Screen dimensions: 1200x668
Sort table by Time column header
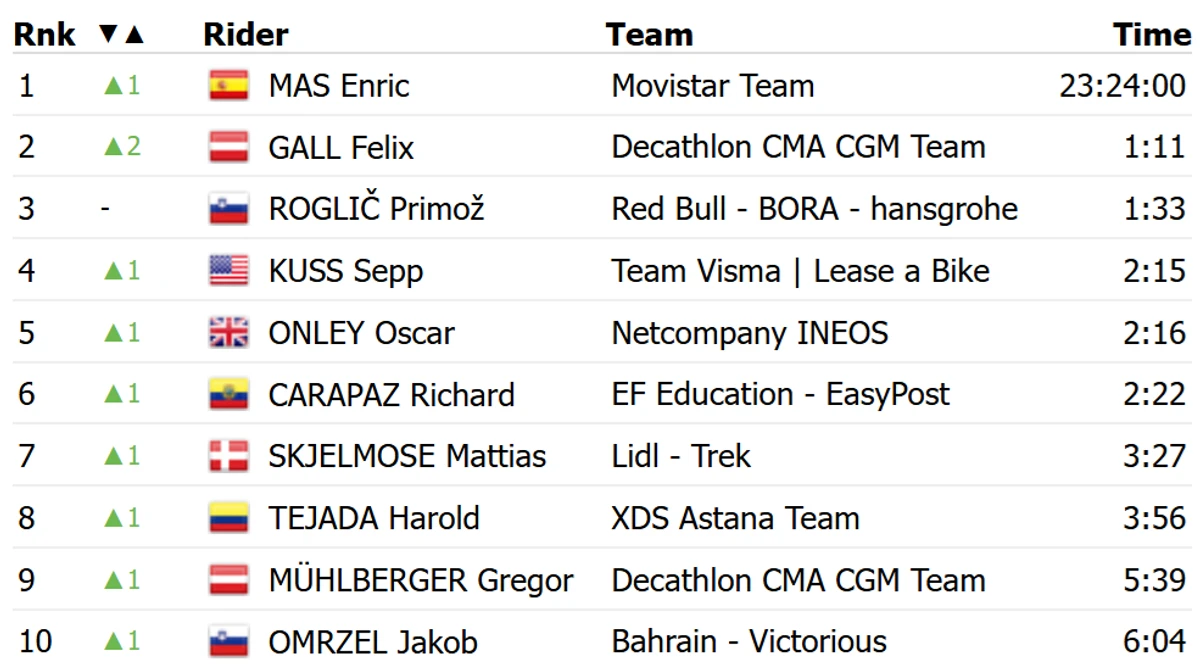[x=1152, y=34]
